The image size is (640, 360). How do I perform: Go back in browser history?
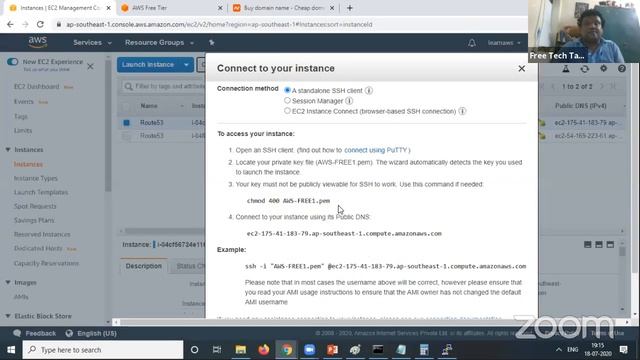[x=10, y=24]
